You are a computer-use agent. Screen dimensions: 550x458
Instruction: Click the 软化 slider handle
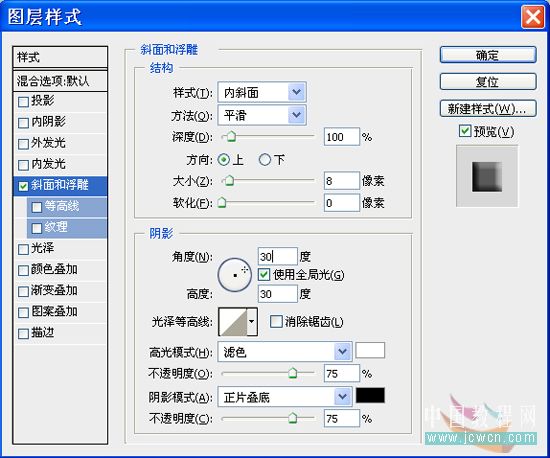tap(222, 203)
